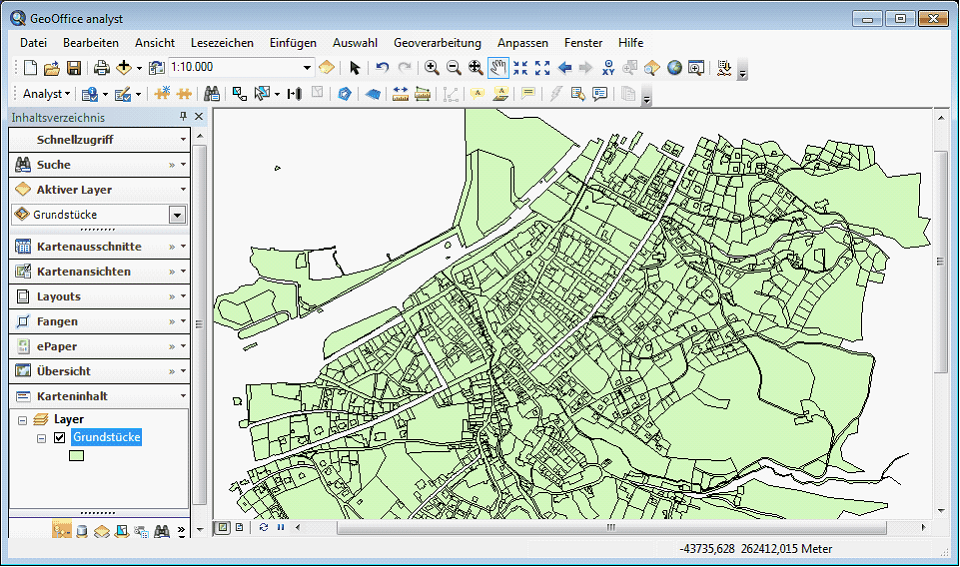Pause map drawing button

(280, 527)
